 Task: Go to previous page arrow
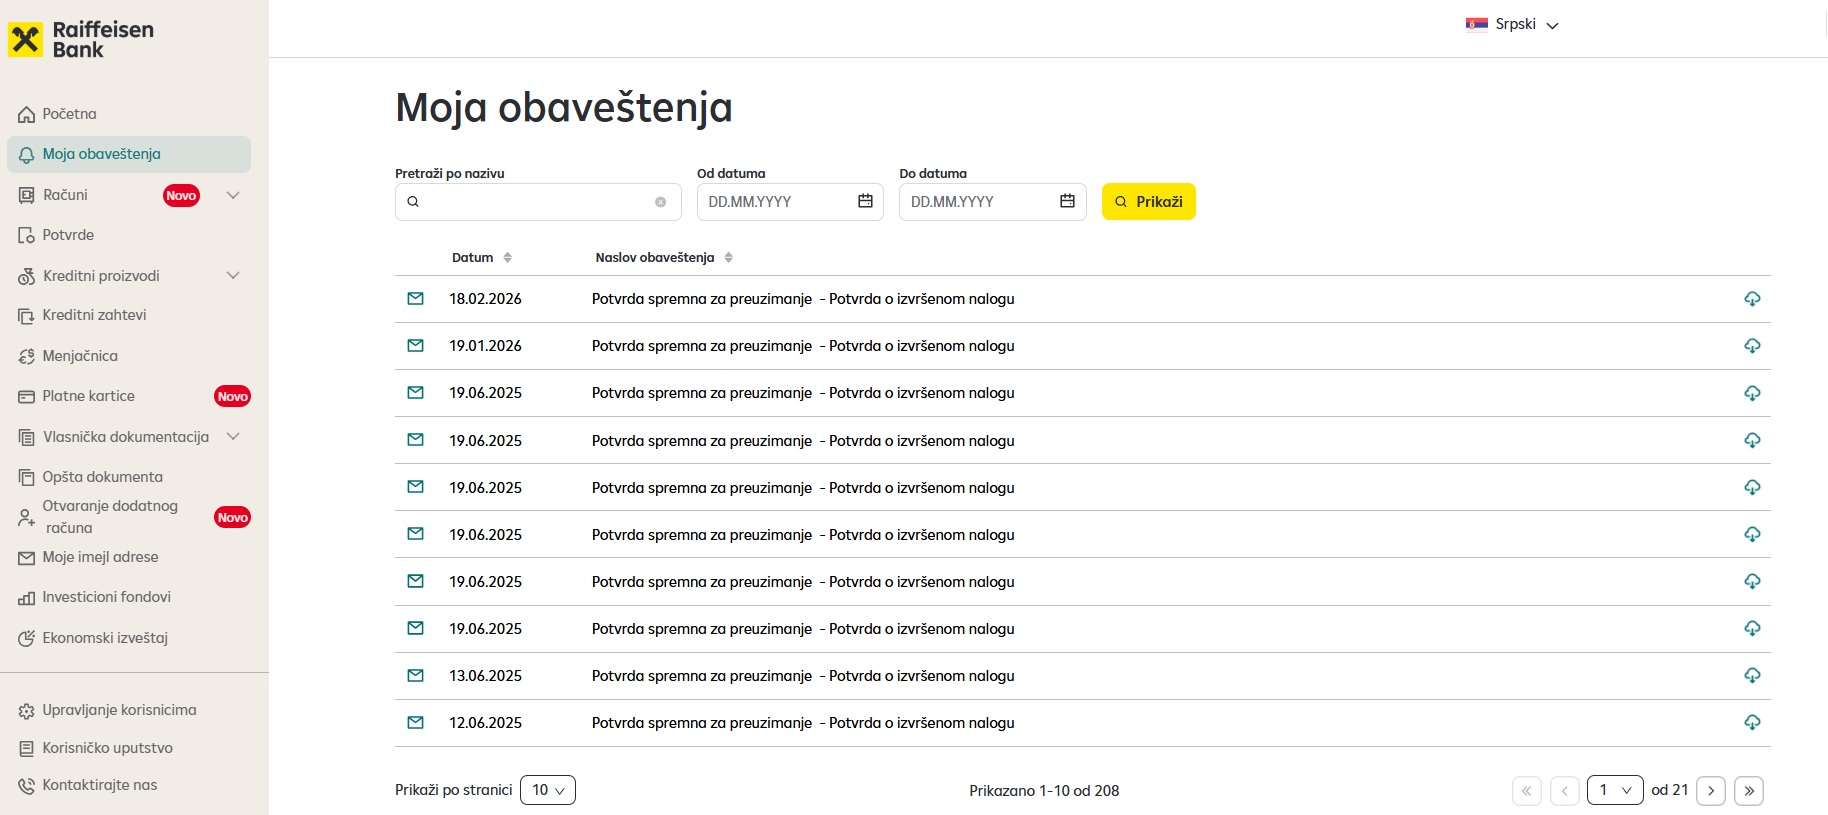point(1564,791)
